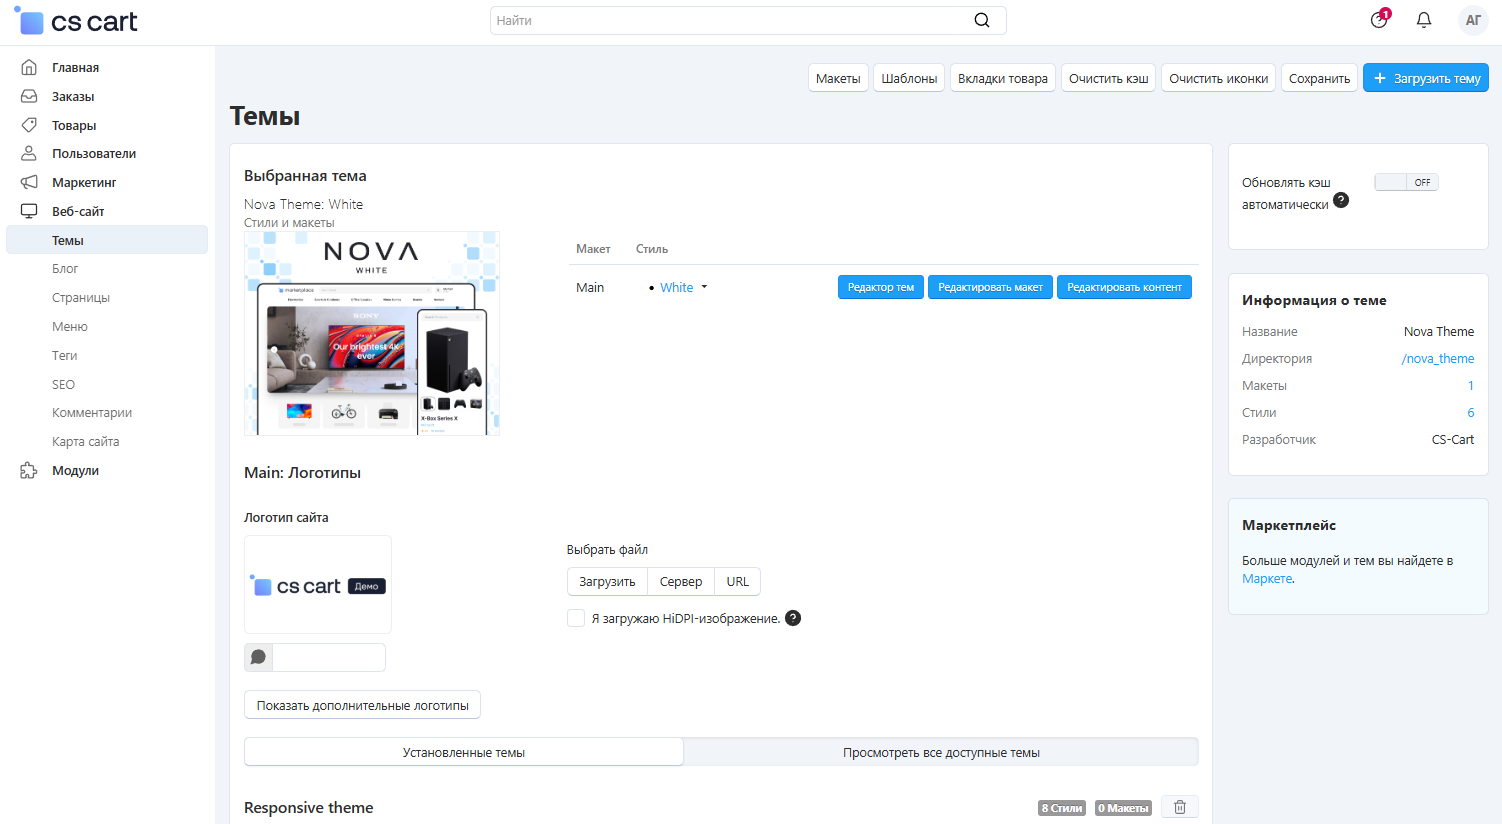The height and width of the screenshot is (824, 1502).
Task: Click the АГ user avatar
Action: coord(1472,20)
